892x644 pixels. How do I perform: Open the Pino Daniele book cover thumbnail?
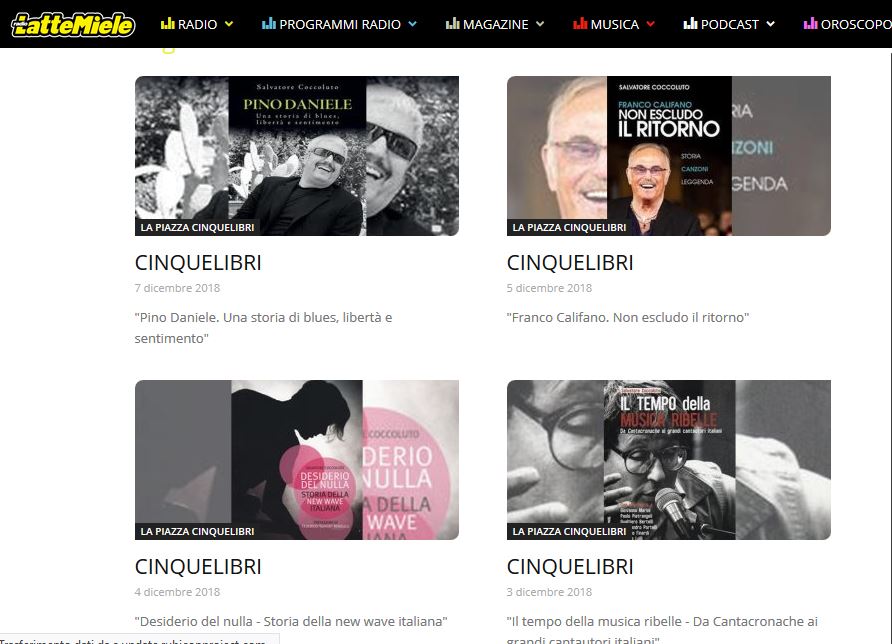click(x=297, y=156)
